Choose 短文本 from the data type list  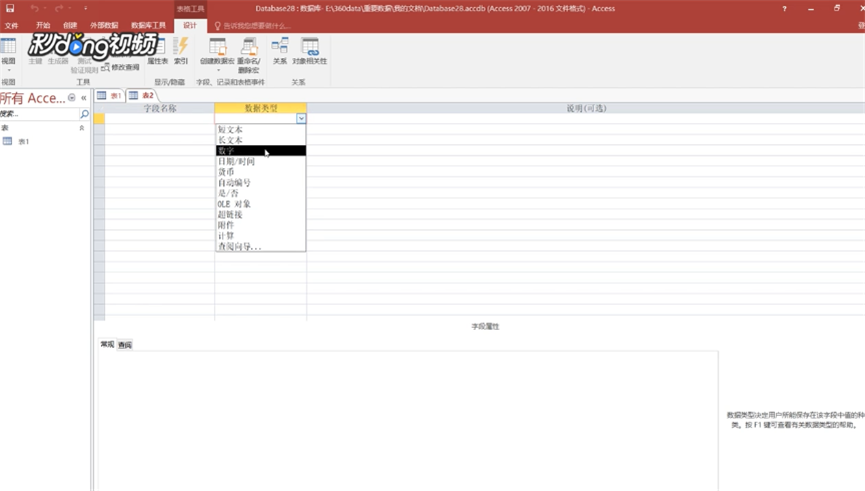click(x=260, y=130)
